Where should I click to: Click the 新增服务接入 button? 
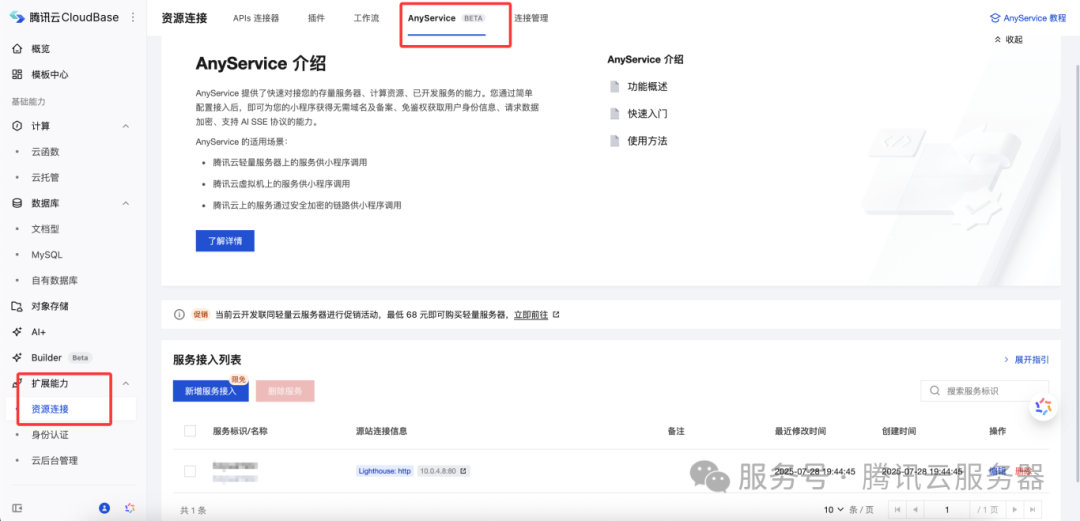(x=211, y=391)
